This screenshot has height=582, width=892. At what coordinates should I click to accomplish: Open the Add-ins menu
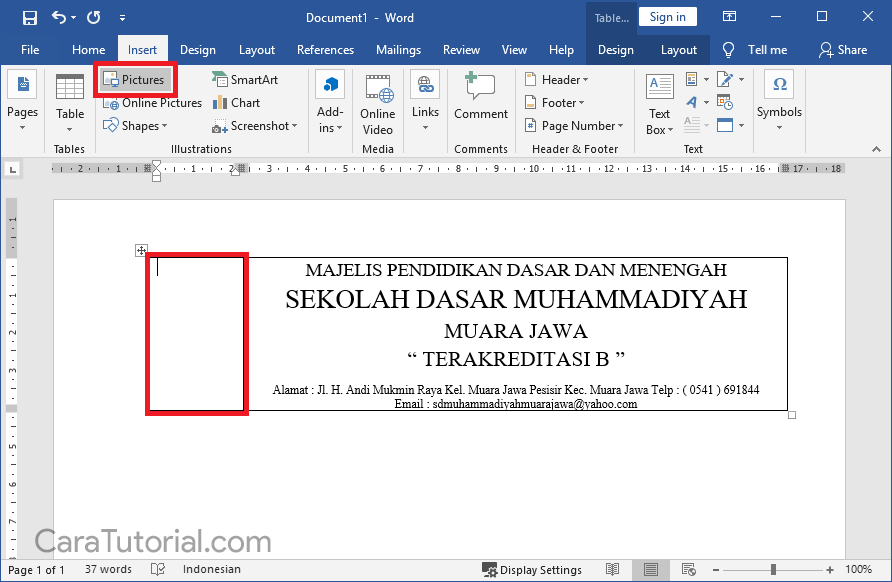[330, 102]
